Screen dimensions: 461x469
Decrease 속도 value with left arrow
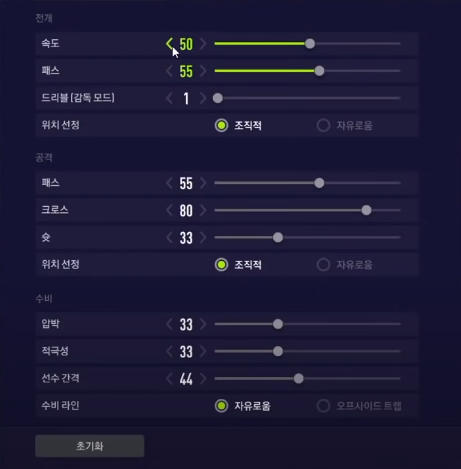(169, 43)
